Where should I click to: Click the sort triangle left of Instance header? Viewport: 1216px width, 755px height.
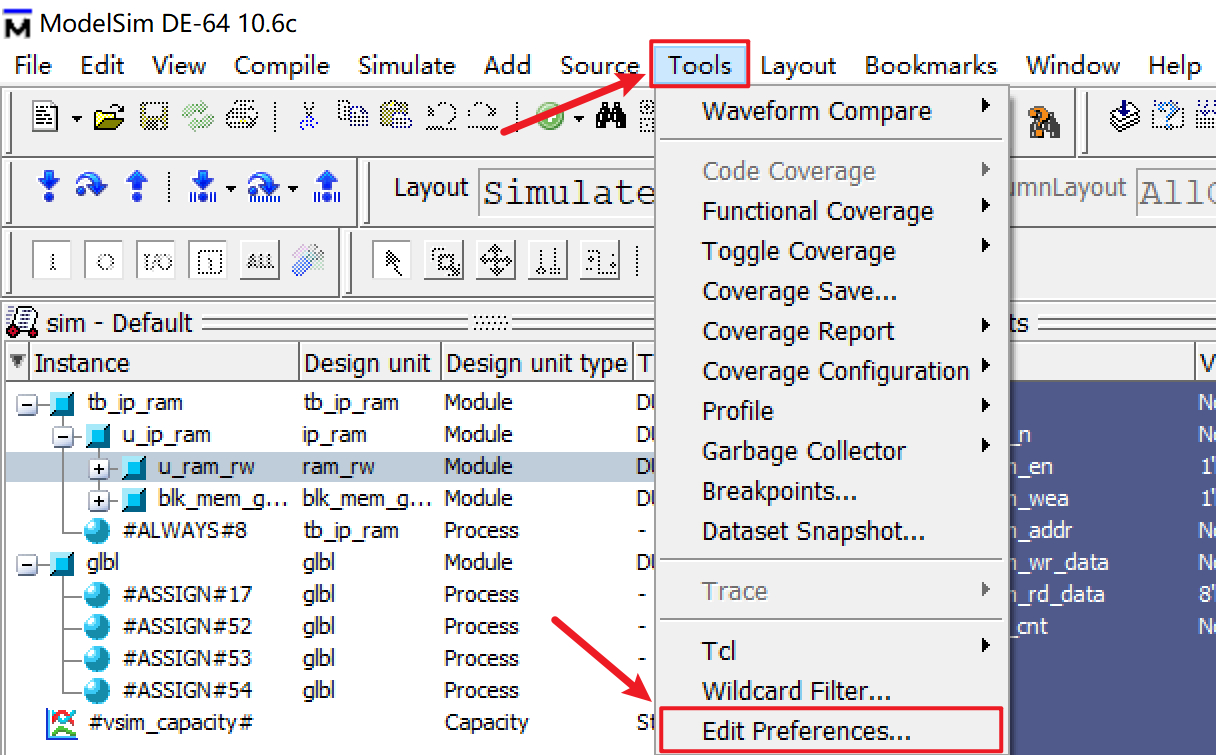(x=17, y=362)
